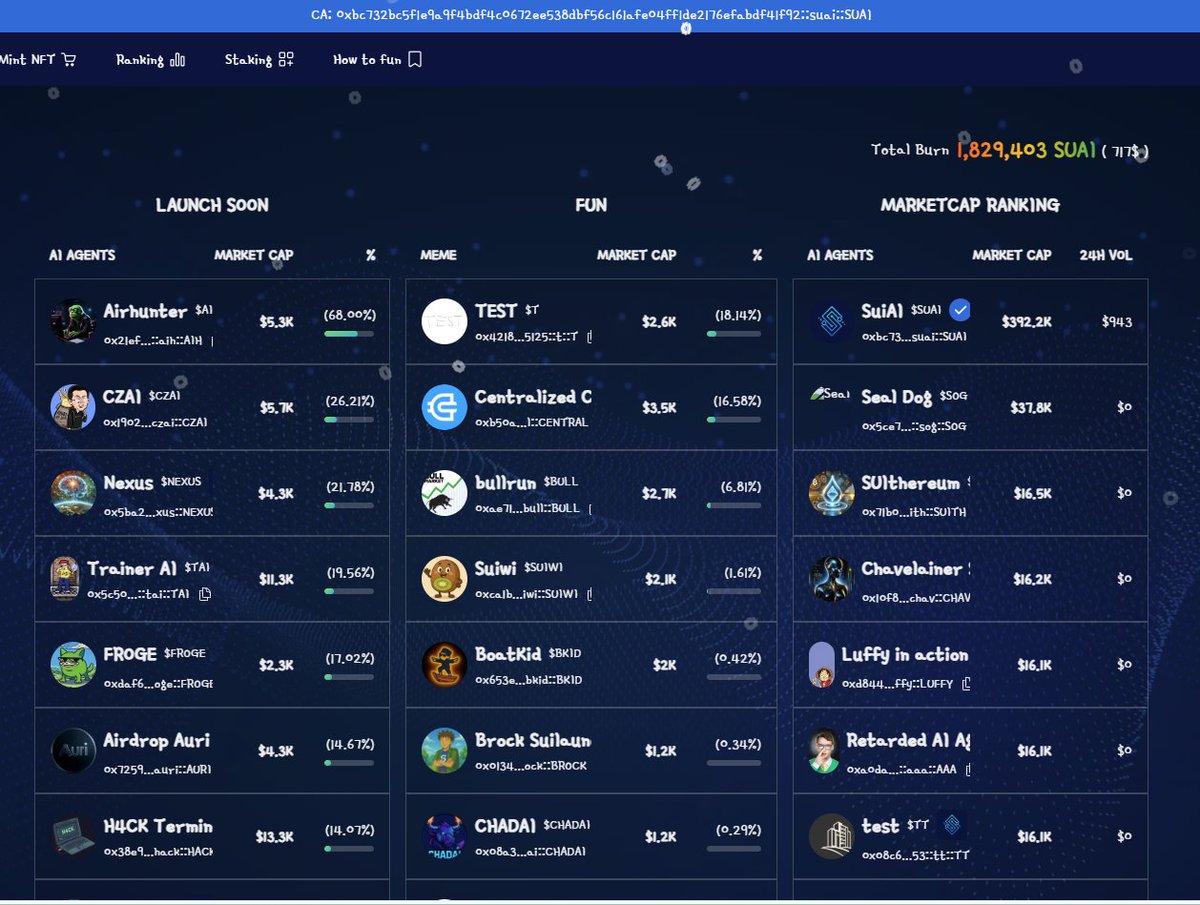Click the Airhunter 68.00% progress bar
The height and width of the screenshot is (905, 1200).
coord(349,333)
